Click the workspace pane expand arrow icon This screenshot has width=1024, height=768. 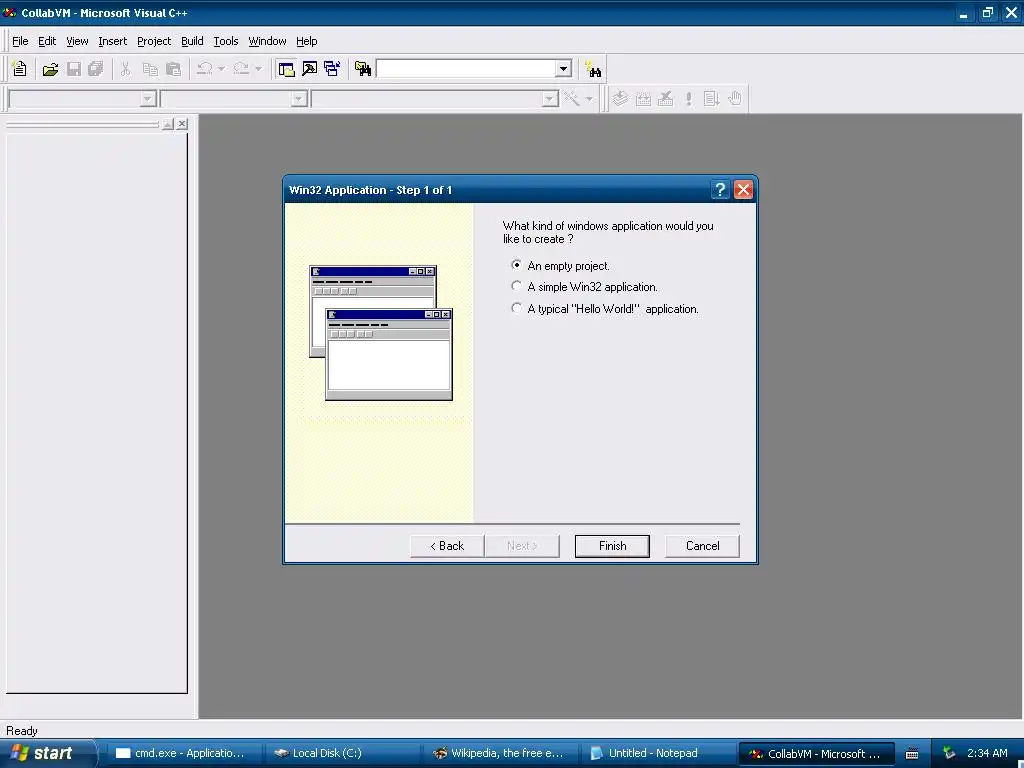168,124
